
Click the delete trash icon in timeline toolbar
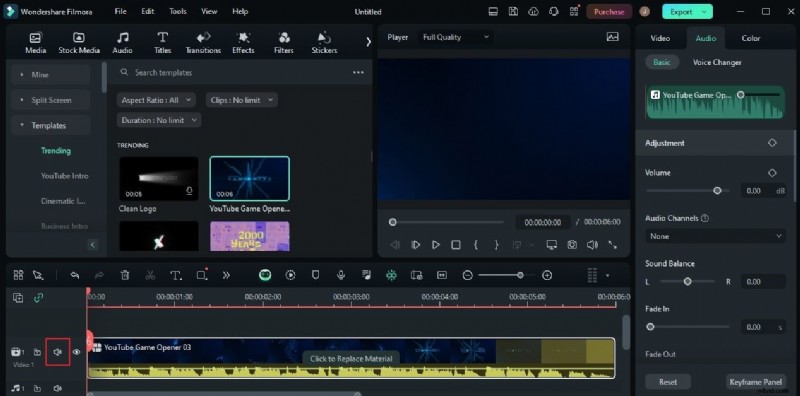pyautogui.click(x=124, y=276)
